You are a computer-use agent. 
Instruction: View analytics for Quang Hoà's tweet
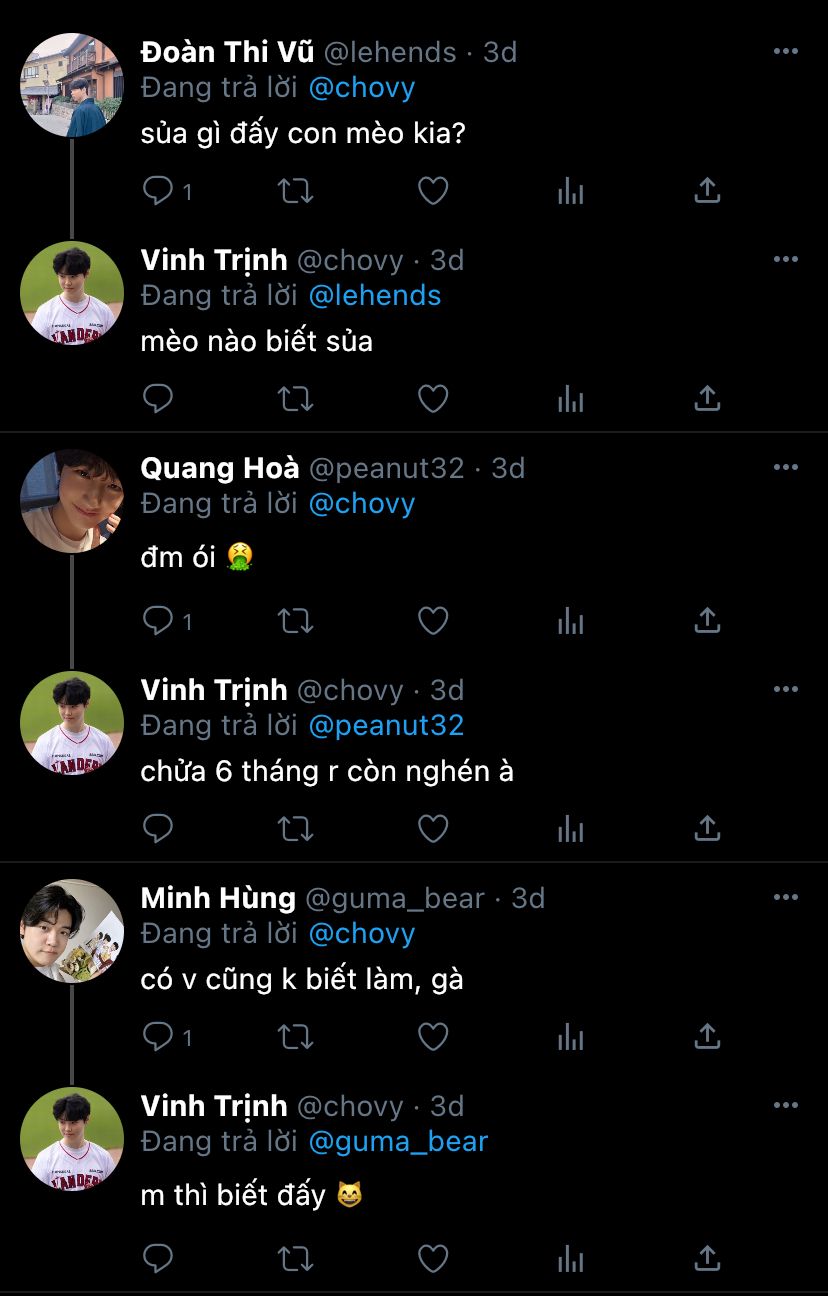570,621
